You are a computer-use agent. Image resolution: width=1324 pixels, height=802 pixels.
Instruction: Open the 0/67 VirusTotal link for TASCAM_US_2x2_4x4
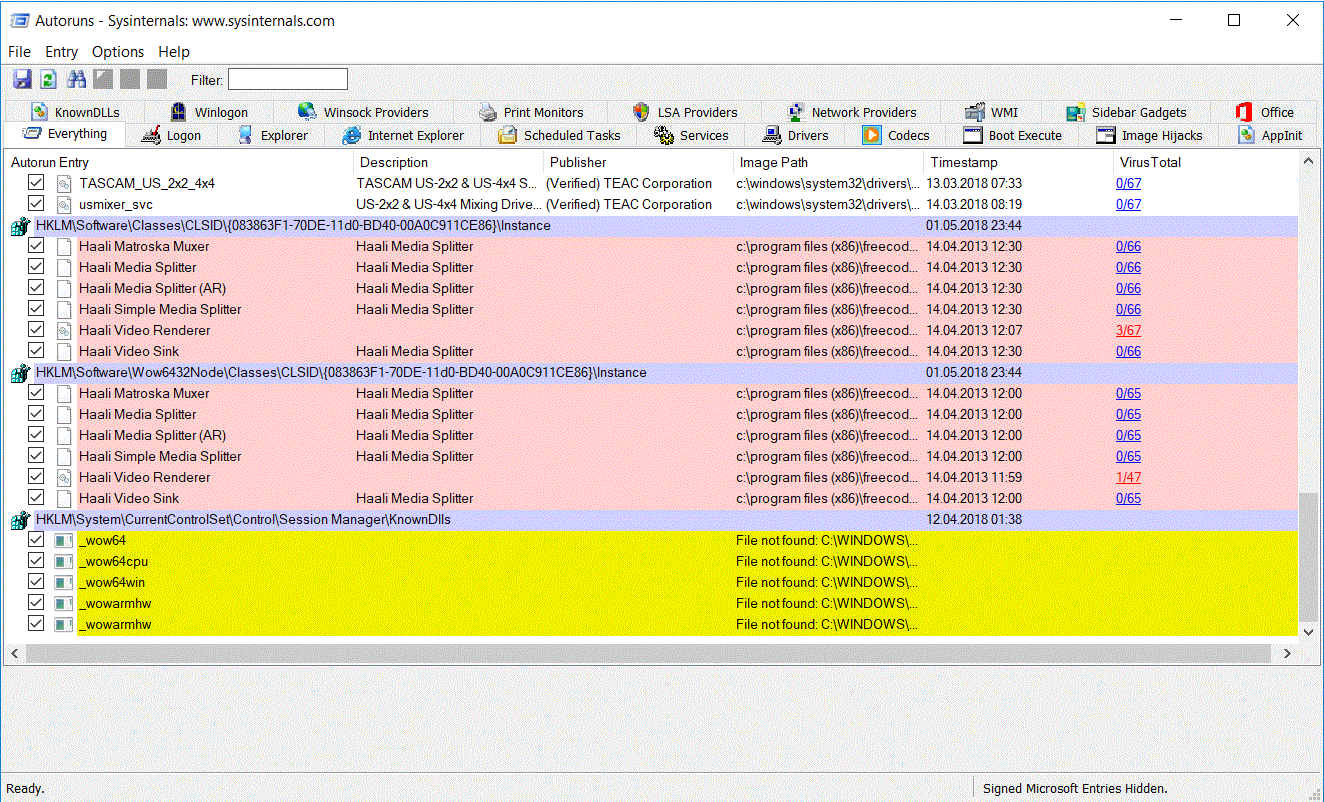point(1128,183)
